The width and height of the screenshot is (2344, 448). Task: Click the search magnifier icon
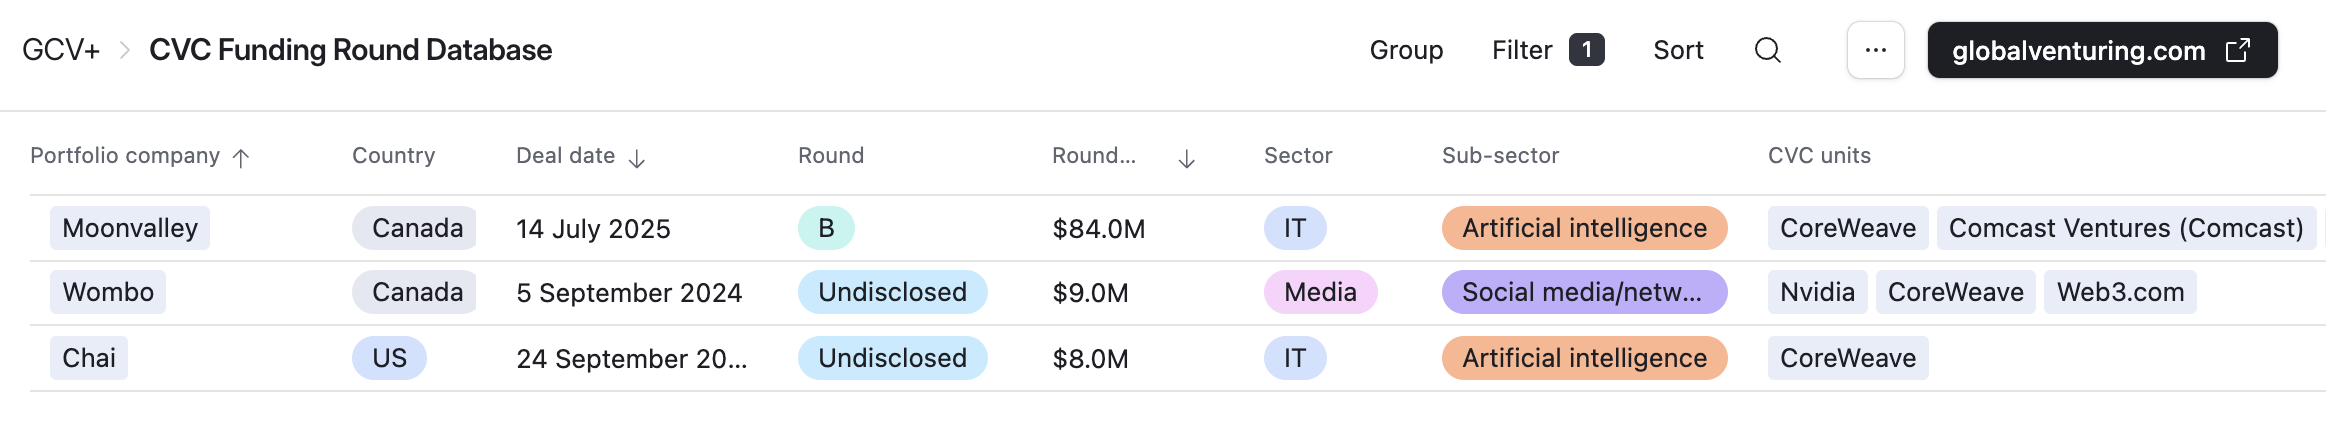[x=1767, y=50]
